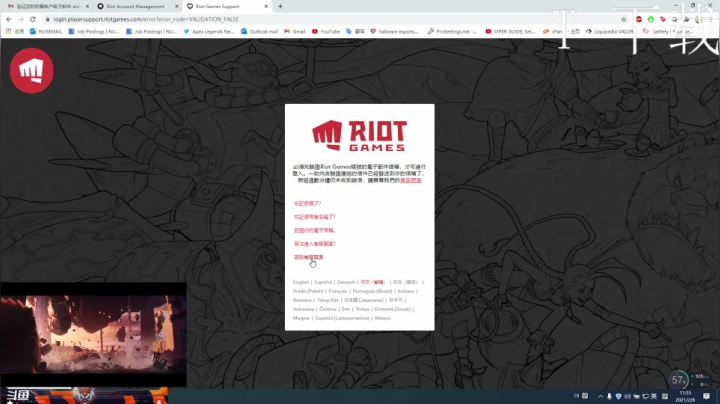The image size is (720, 404).
Task: Select Traditional Chinese language option
Action: click(x=373, y=282)
